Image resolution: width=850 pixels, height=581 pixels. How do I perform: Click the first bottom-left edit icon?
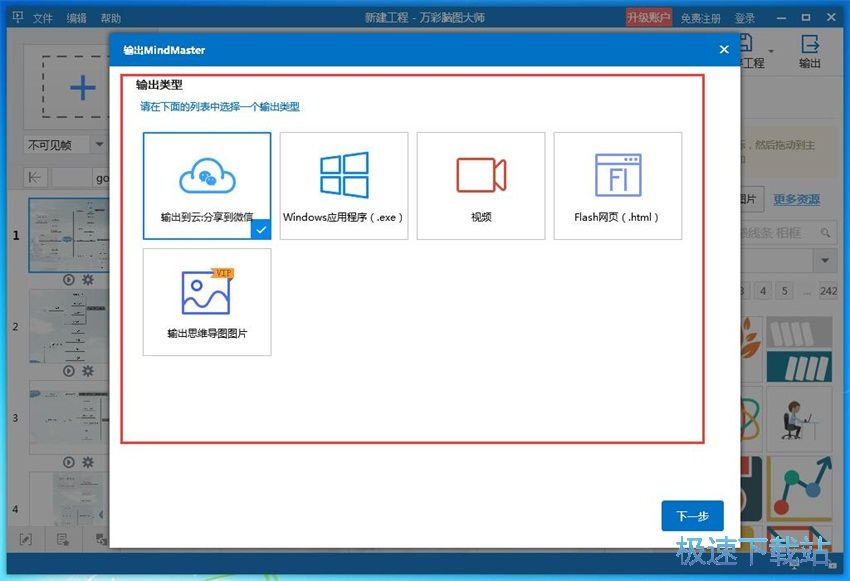click(26, 539)
